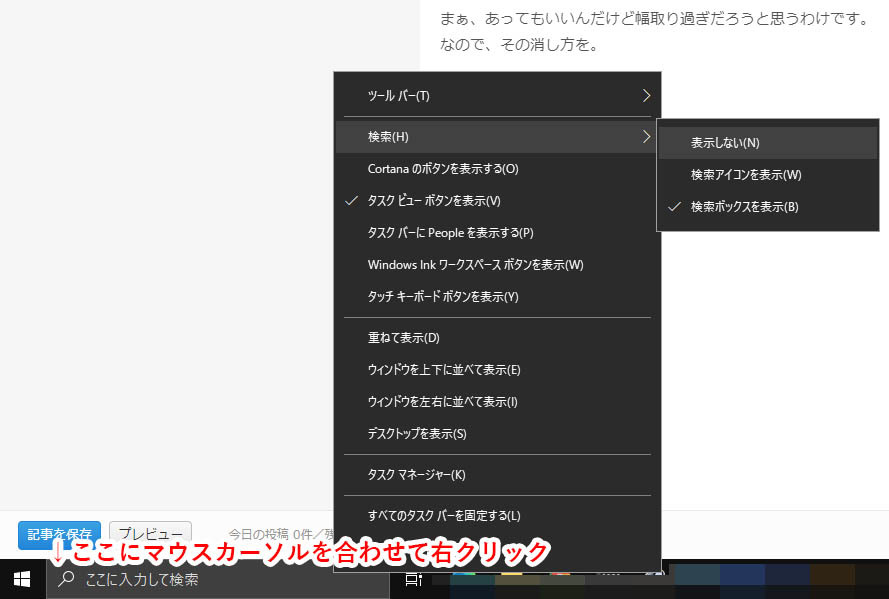Choose ウィンドウを上下に並べて表示 entry
This screenshot has height=599, width=889.
coord(497,370)
